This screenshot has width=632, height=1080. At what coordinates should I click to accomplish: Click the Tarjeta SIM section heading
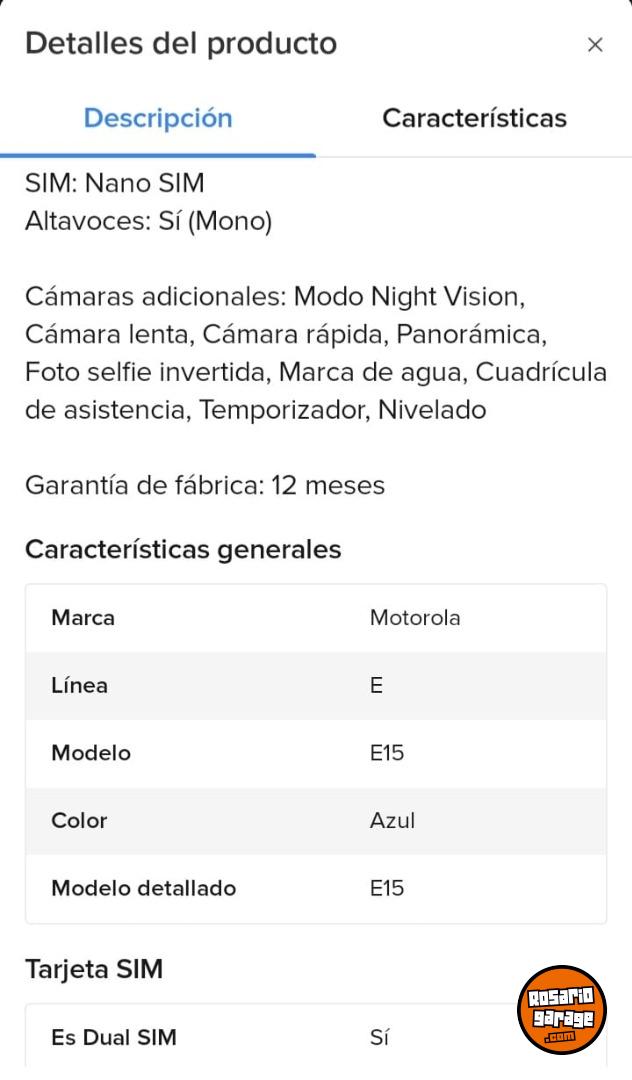click(x=94, y=969)
